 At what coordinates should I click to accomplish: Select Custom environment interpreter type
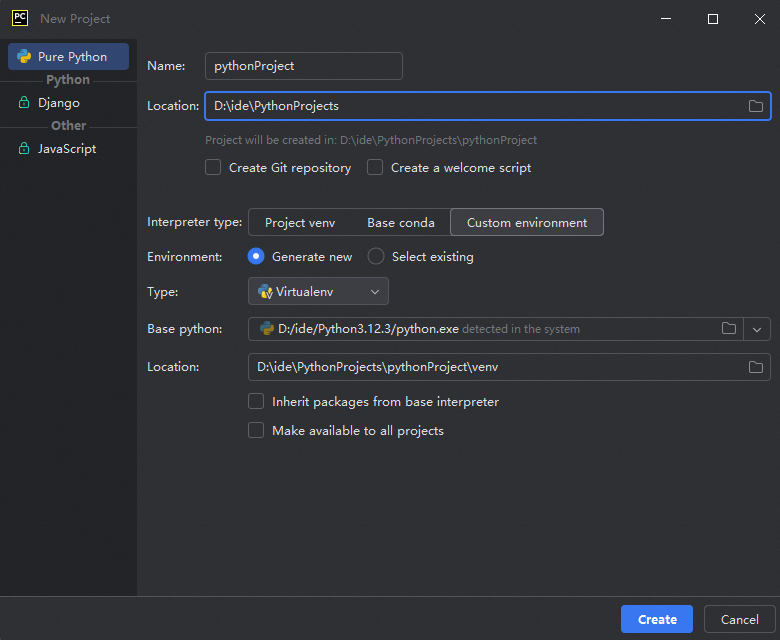(x=527, y=222)
